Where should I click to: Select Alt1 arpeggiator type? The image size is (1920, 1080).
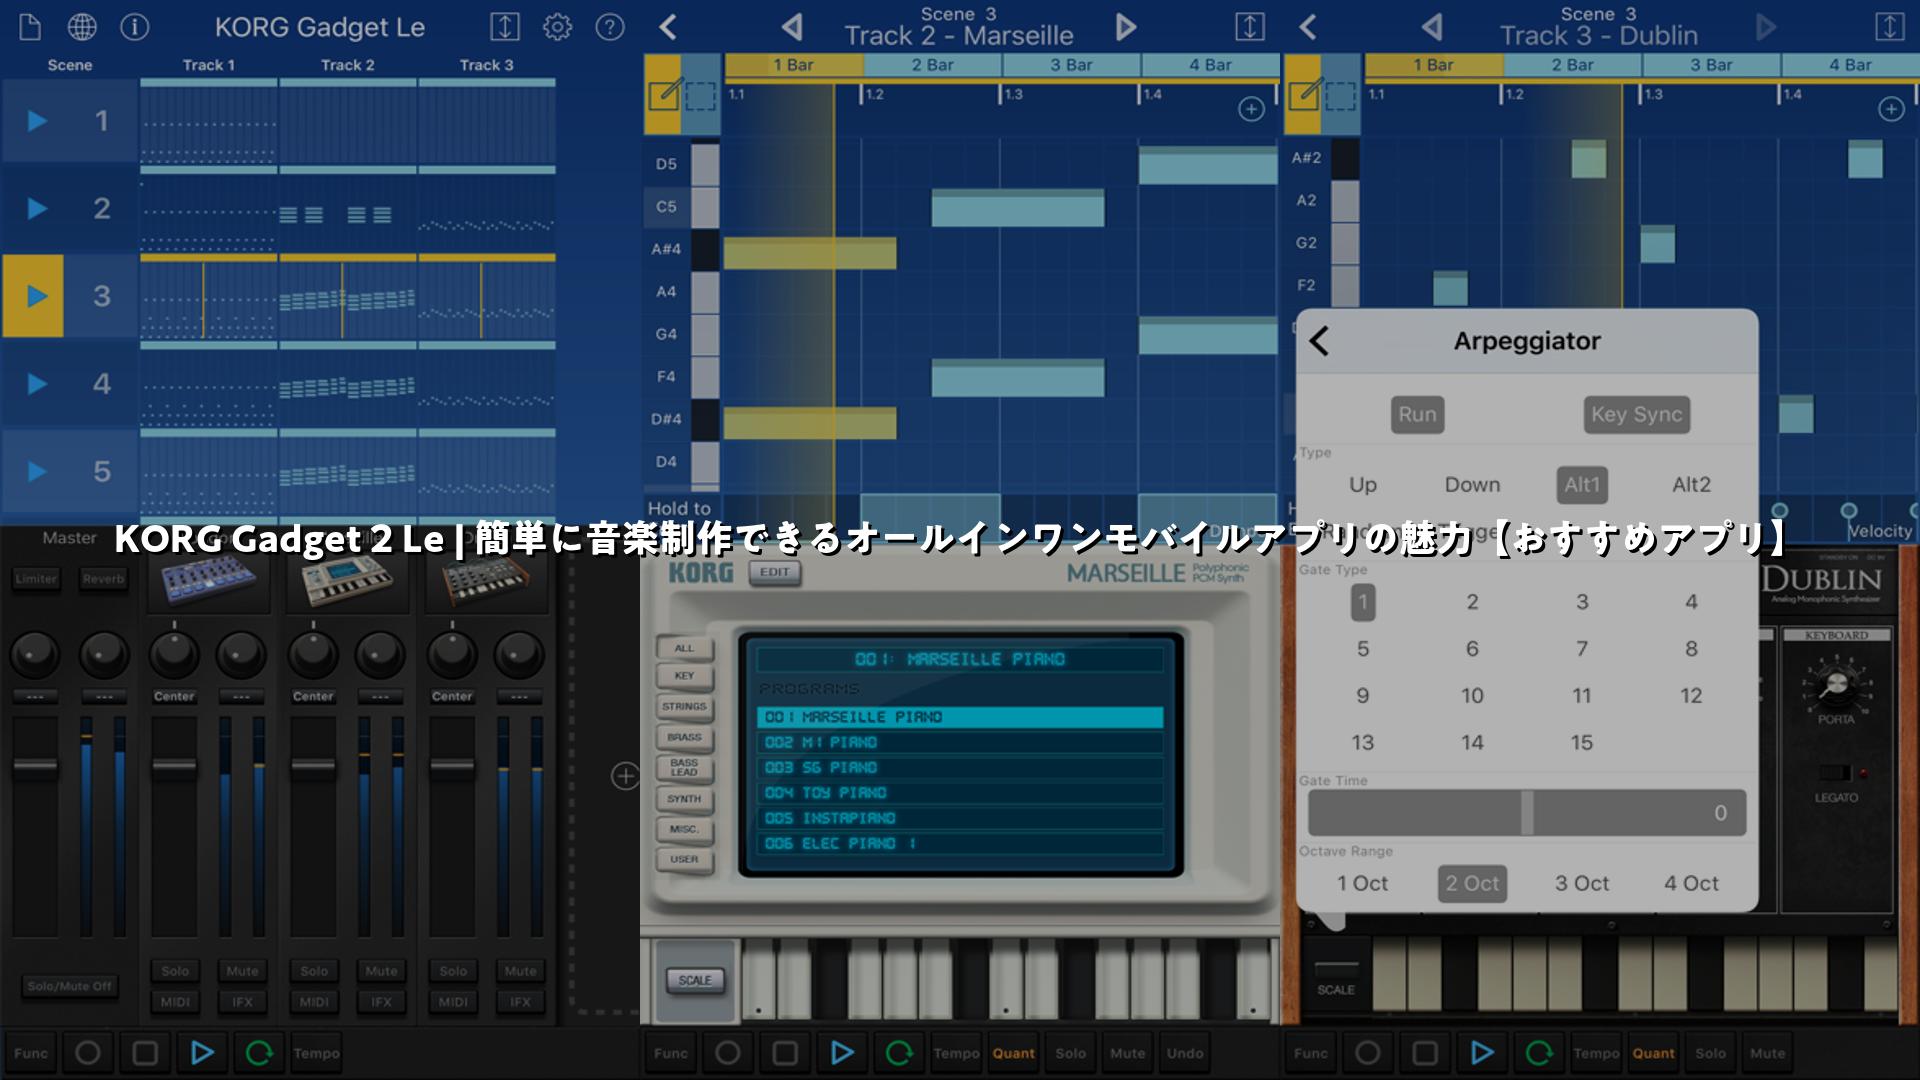[1582, 485]
